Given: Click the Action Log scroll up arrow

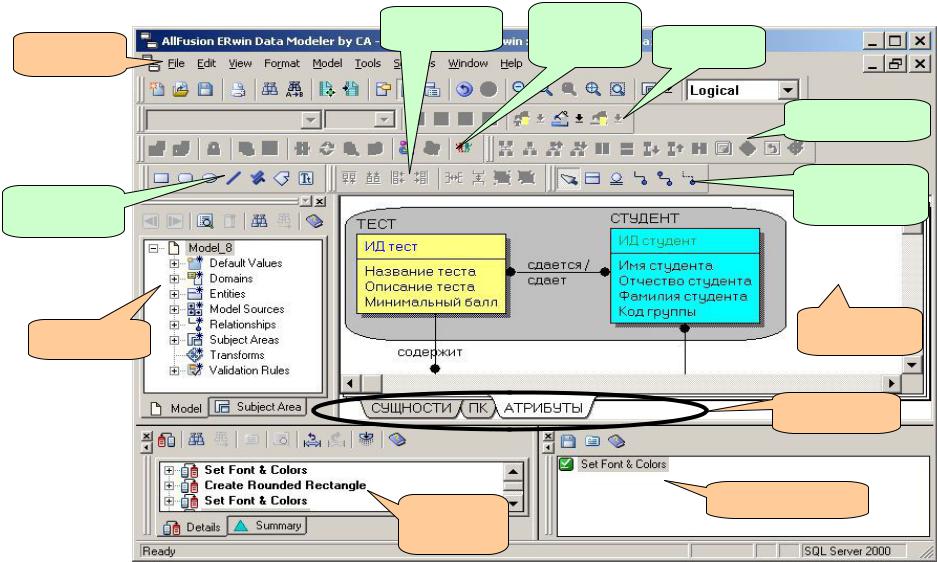Looking at the screenshot, I should [513, 472].
